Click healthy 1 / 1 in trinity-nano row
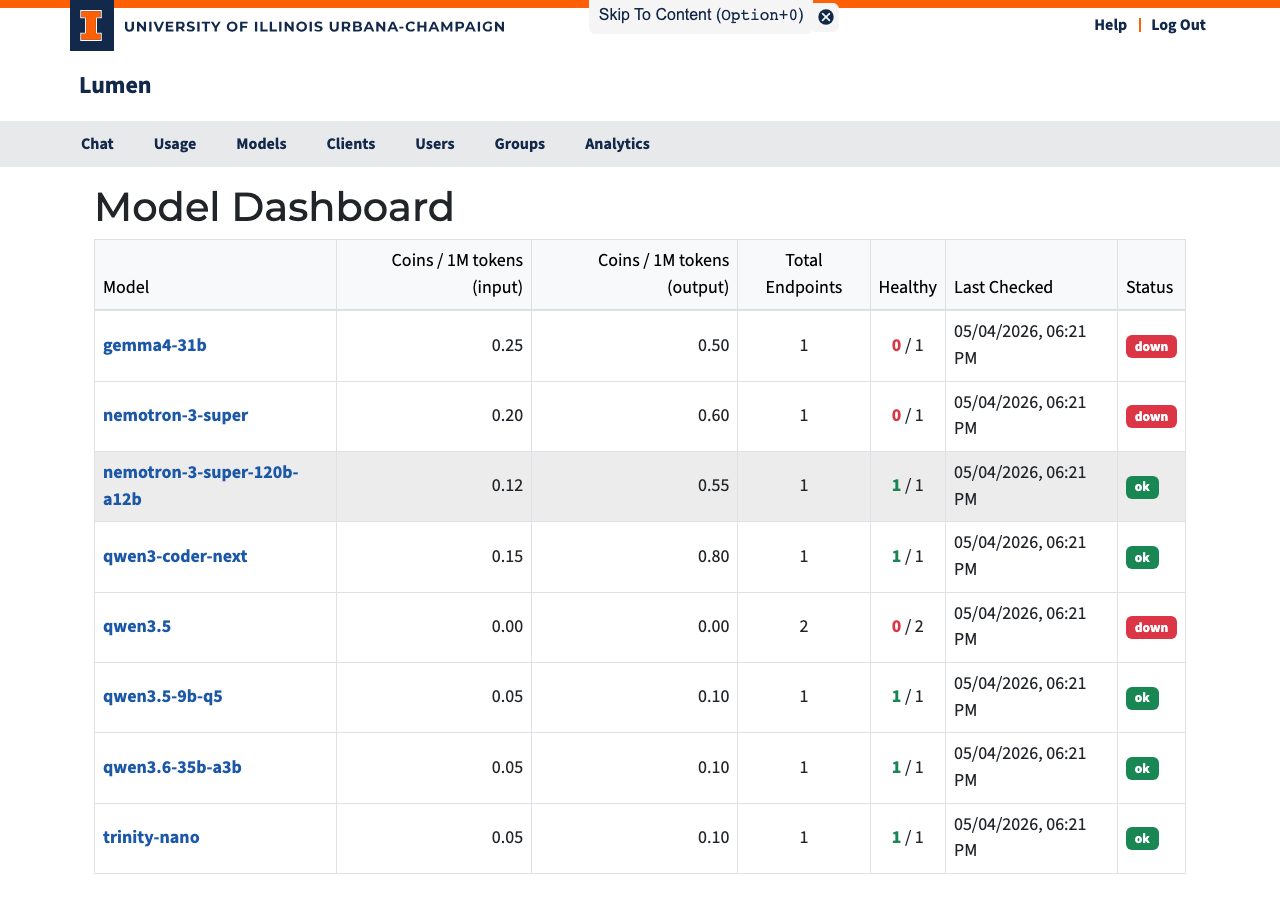The width and height of the screenshot is (1280, 900). tap(908, 838)
